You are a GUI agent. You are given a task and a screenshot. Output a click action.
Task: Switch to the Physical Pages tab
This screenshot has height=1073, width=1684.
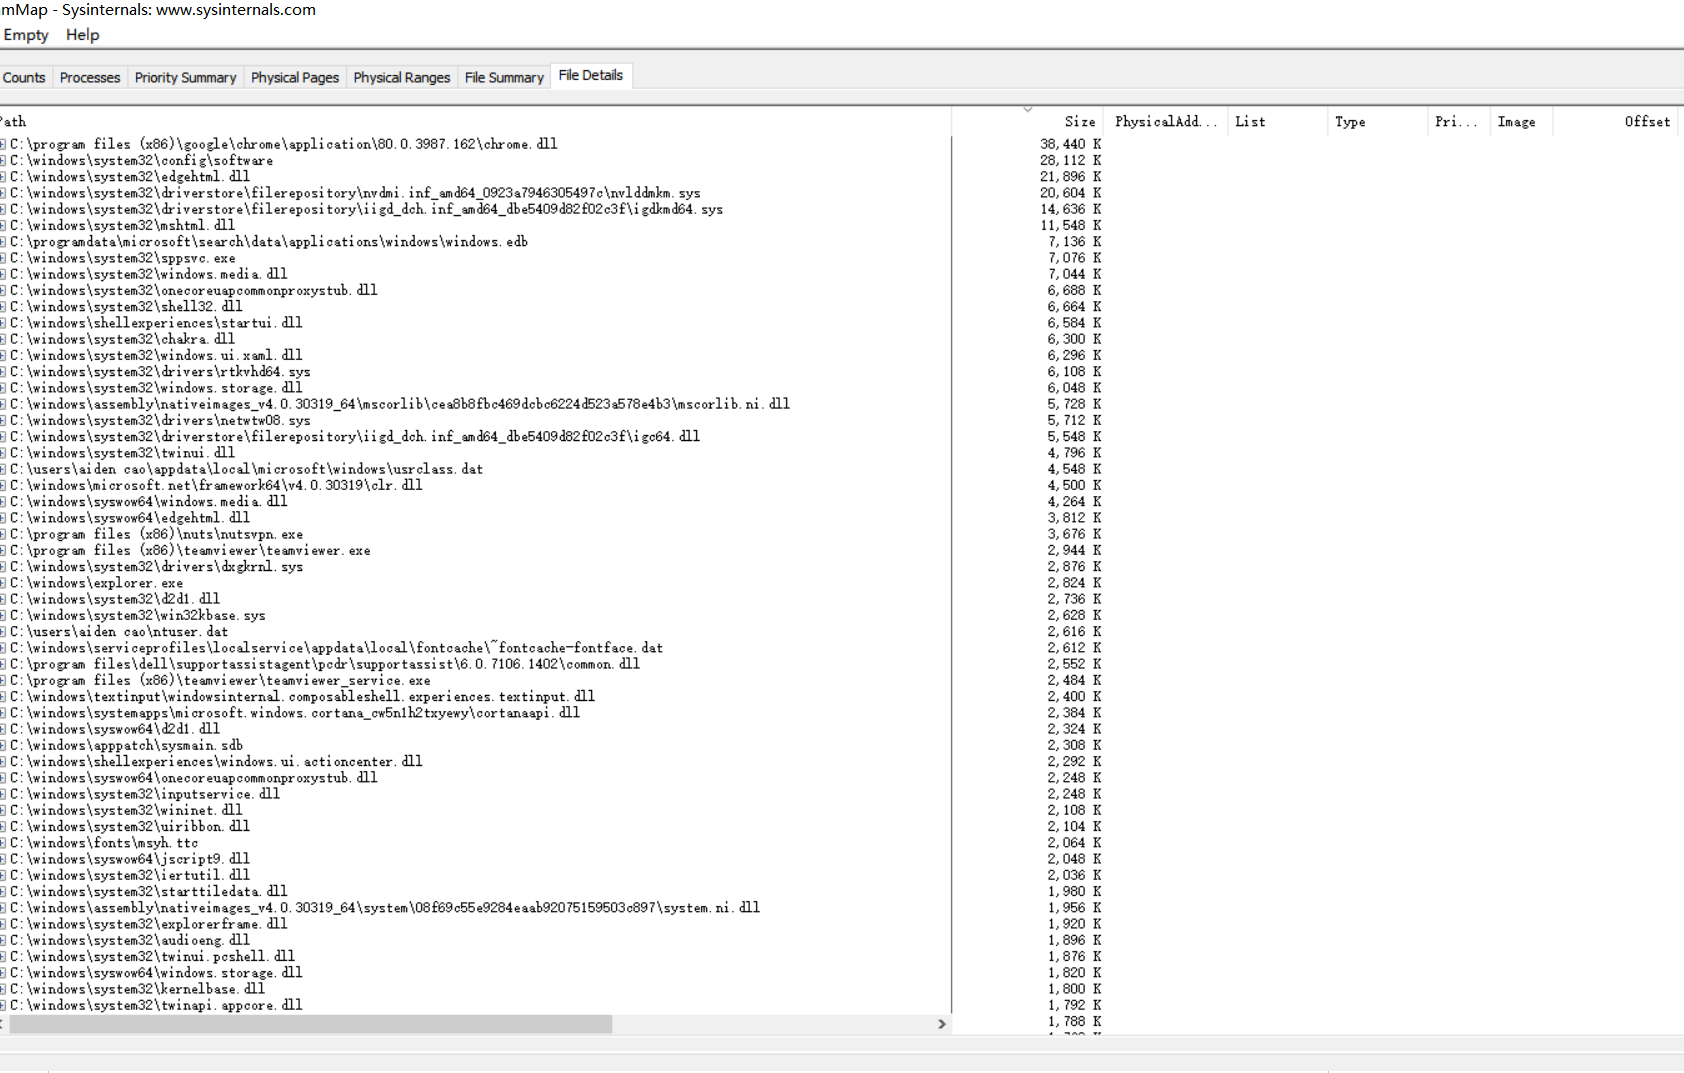[x=295, y=77]
